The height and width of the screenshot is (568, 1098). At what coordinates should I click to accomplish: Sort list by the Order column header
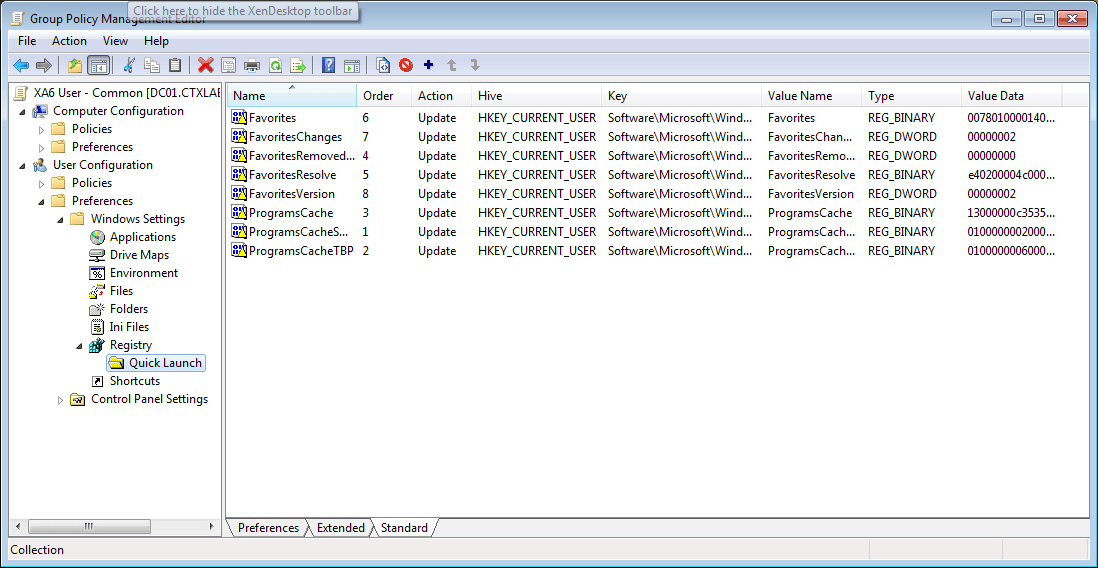click(x=384, y=96)
